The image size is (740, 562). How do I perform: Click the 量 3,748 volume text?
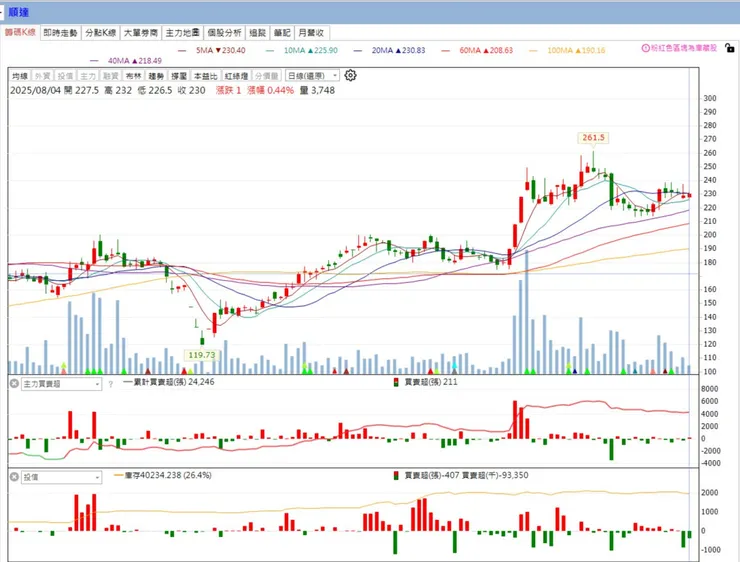(317, 91)
